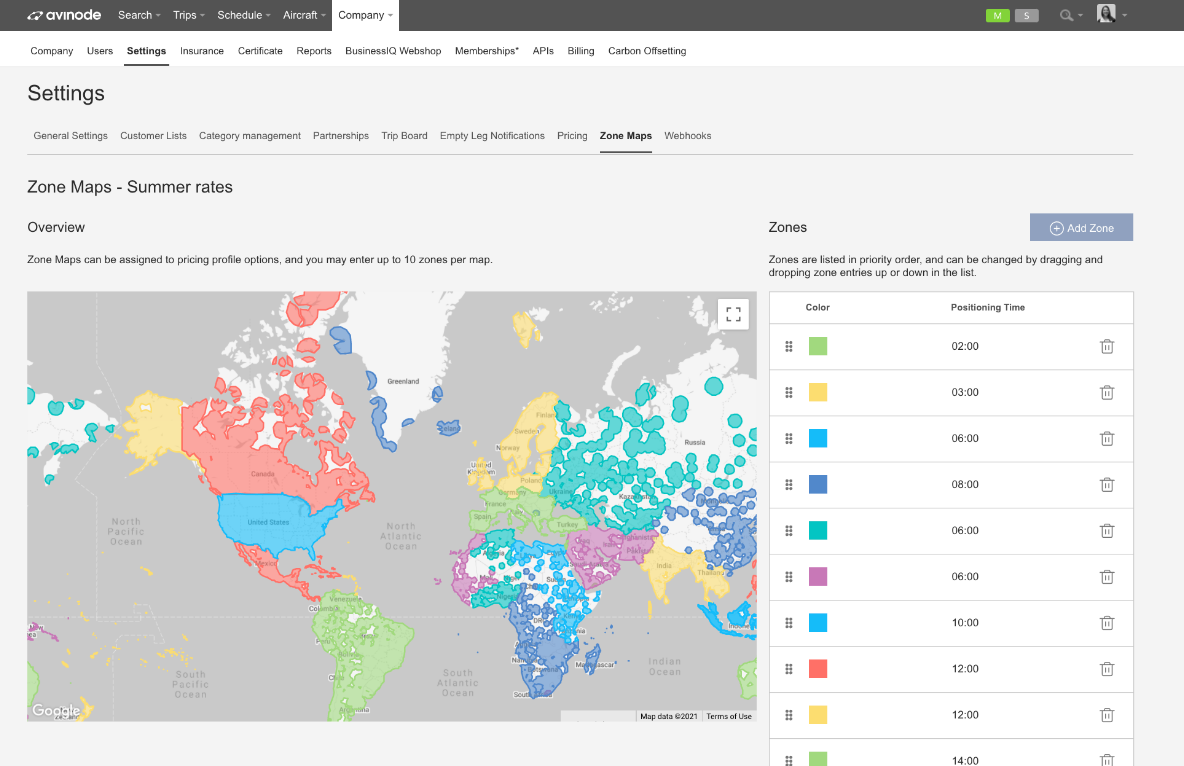The width and height of the screenshot is (1184, 766).
Task: Click the 10:00 positioning time value
Action: (x=965, y=623)
